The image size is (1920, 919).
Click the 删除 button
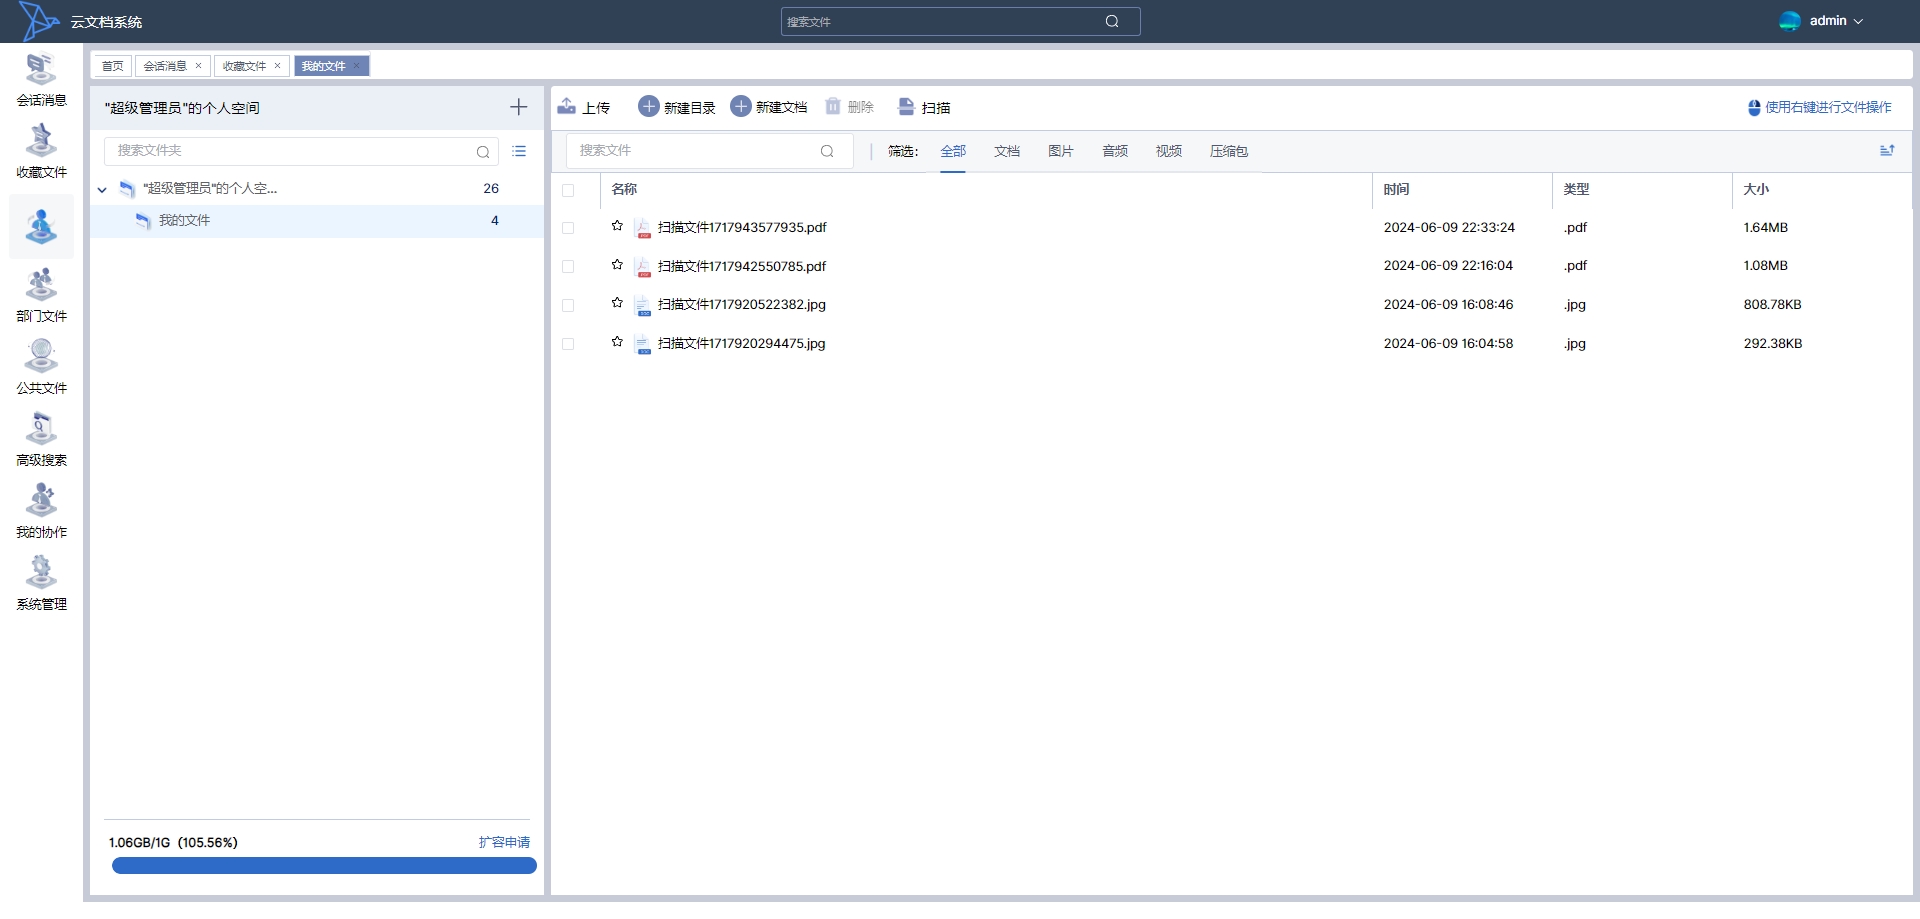pyautogui.click(x=849, y=107)
